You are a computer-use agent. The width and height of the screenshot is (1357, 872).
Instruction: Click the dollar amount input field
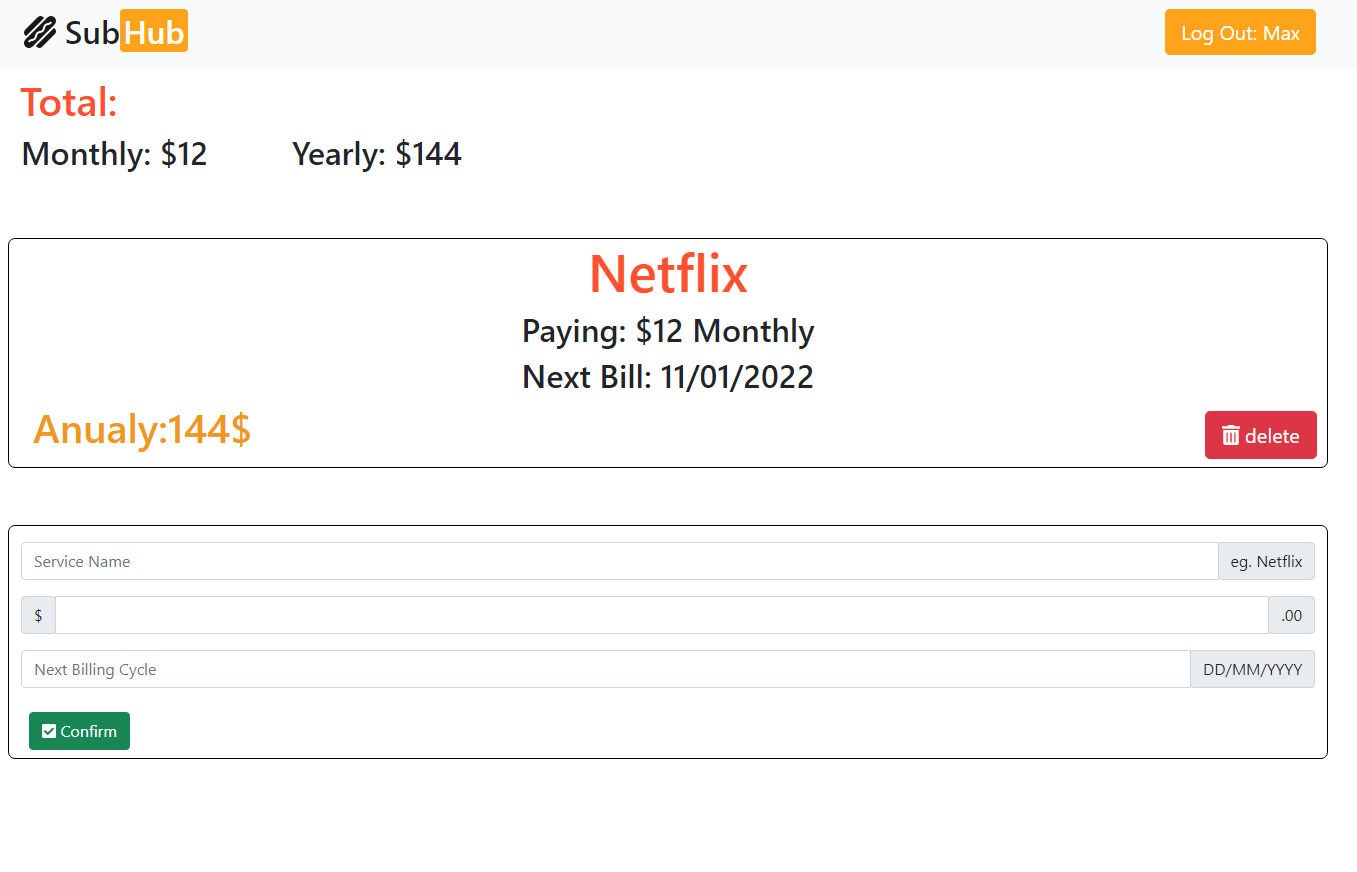(662, 615)
